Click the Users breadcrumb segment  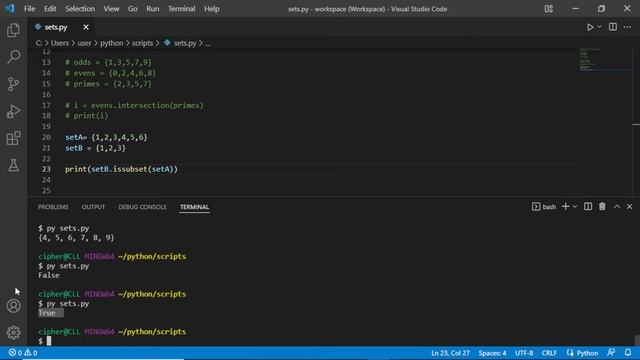click(60, 43)
